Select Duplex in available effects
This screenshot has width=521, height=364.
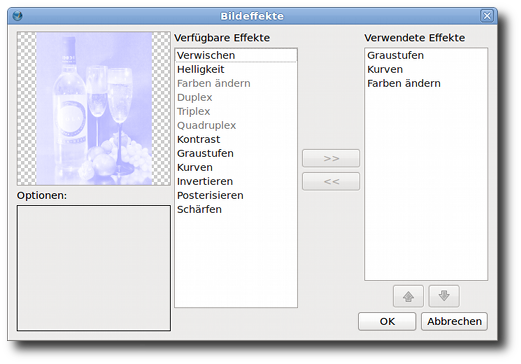[236, 97]
